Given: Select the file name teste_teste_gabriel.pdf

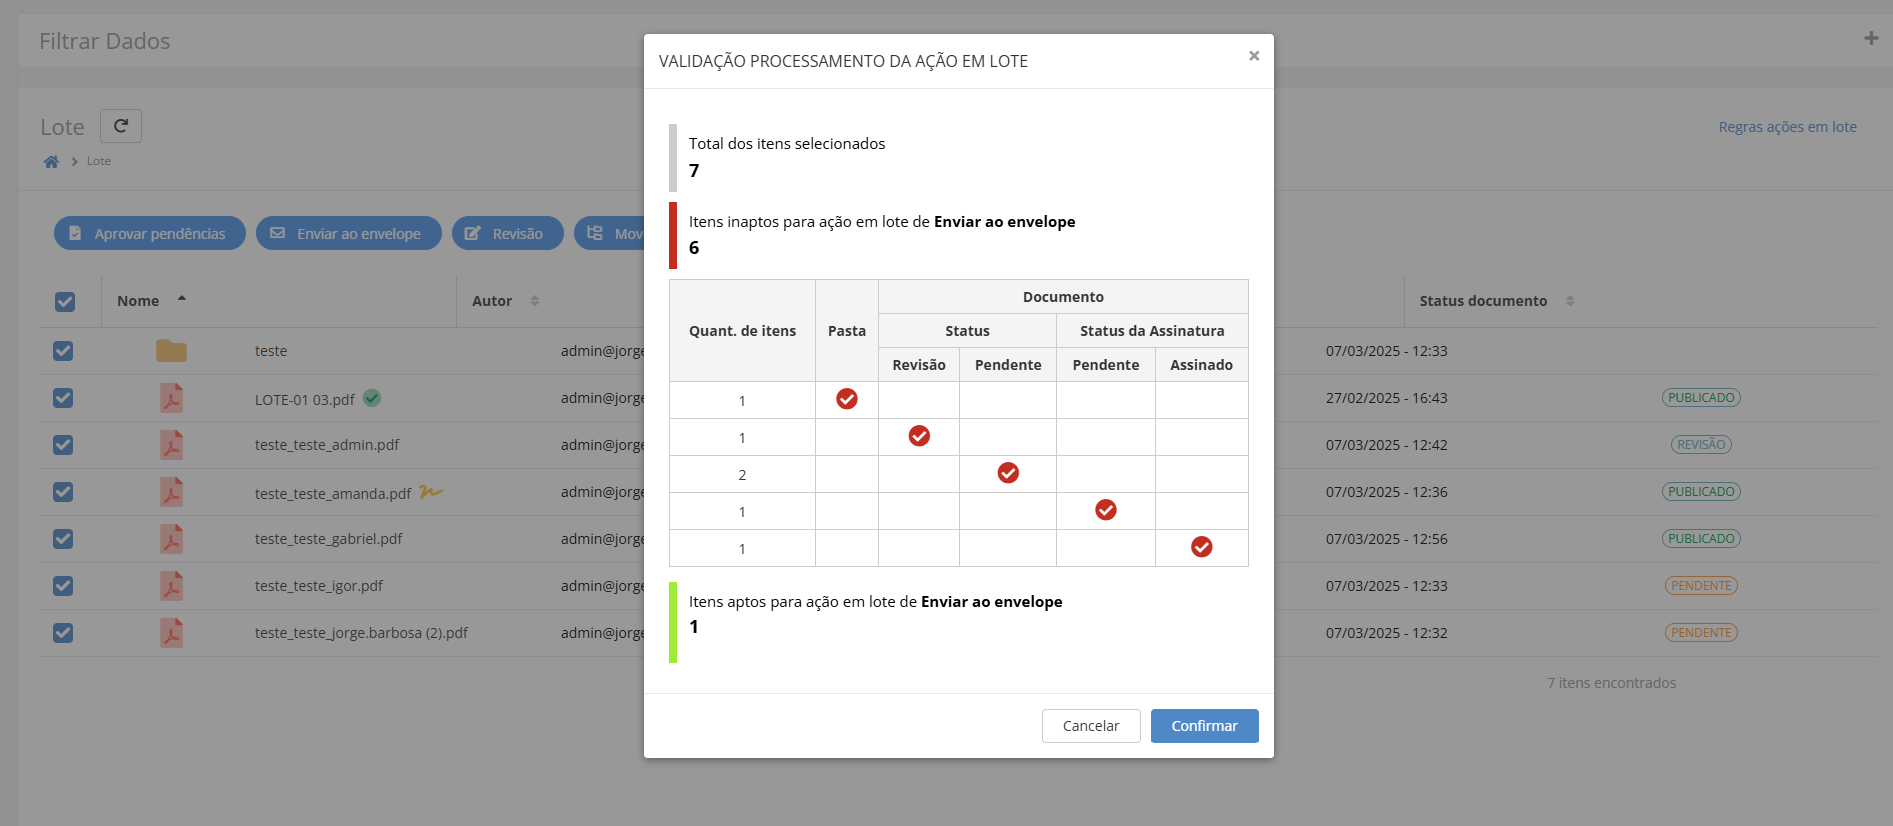Looking at the screenshot, I should pyautogui.click(x=329, y=539).
